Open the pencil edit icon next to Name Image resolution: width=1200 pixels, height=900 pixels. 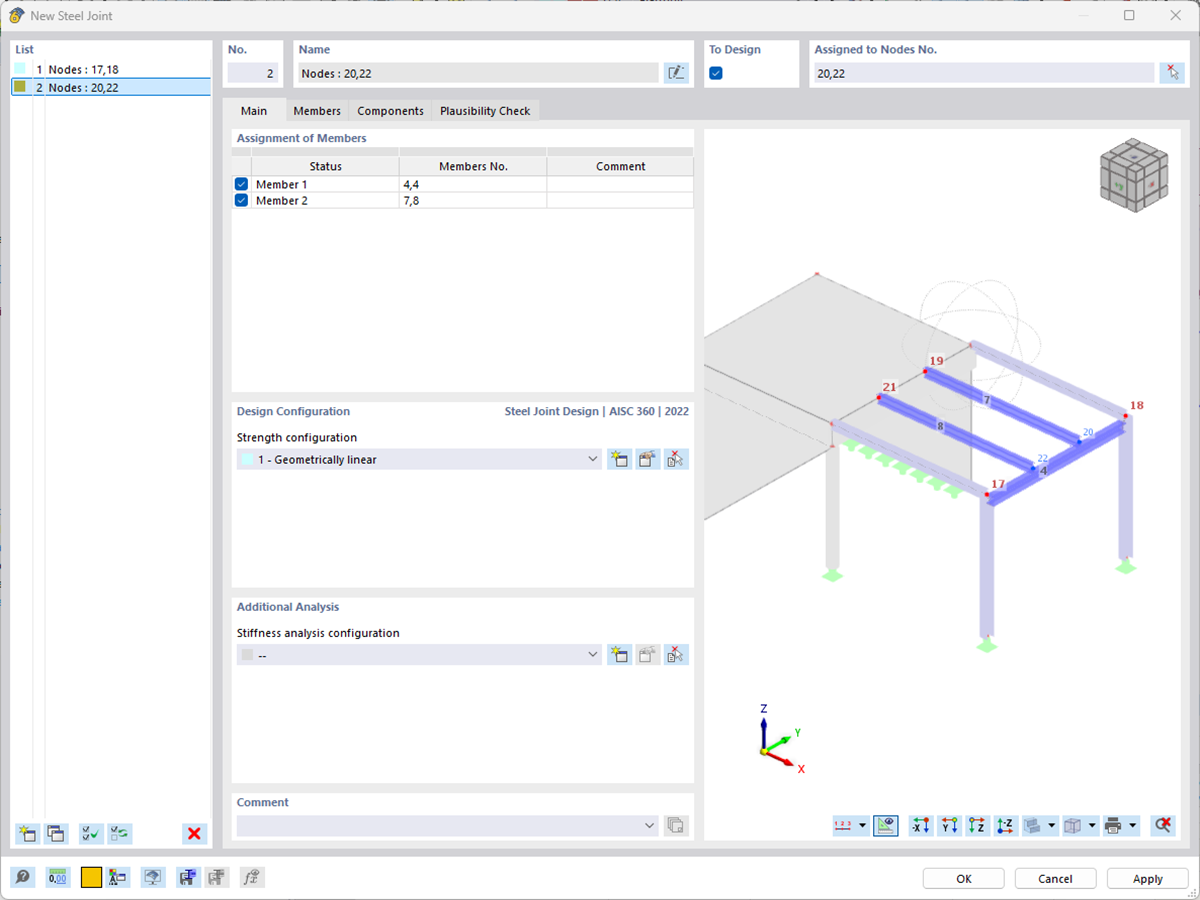click(676, 72)
